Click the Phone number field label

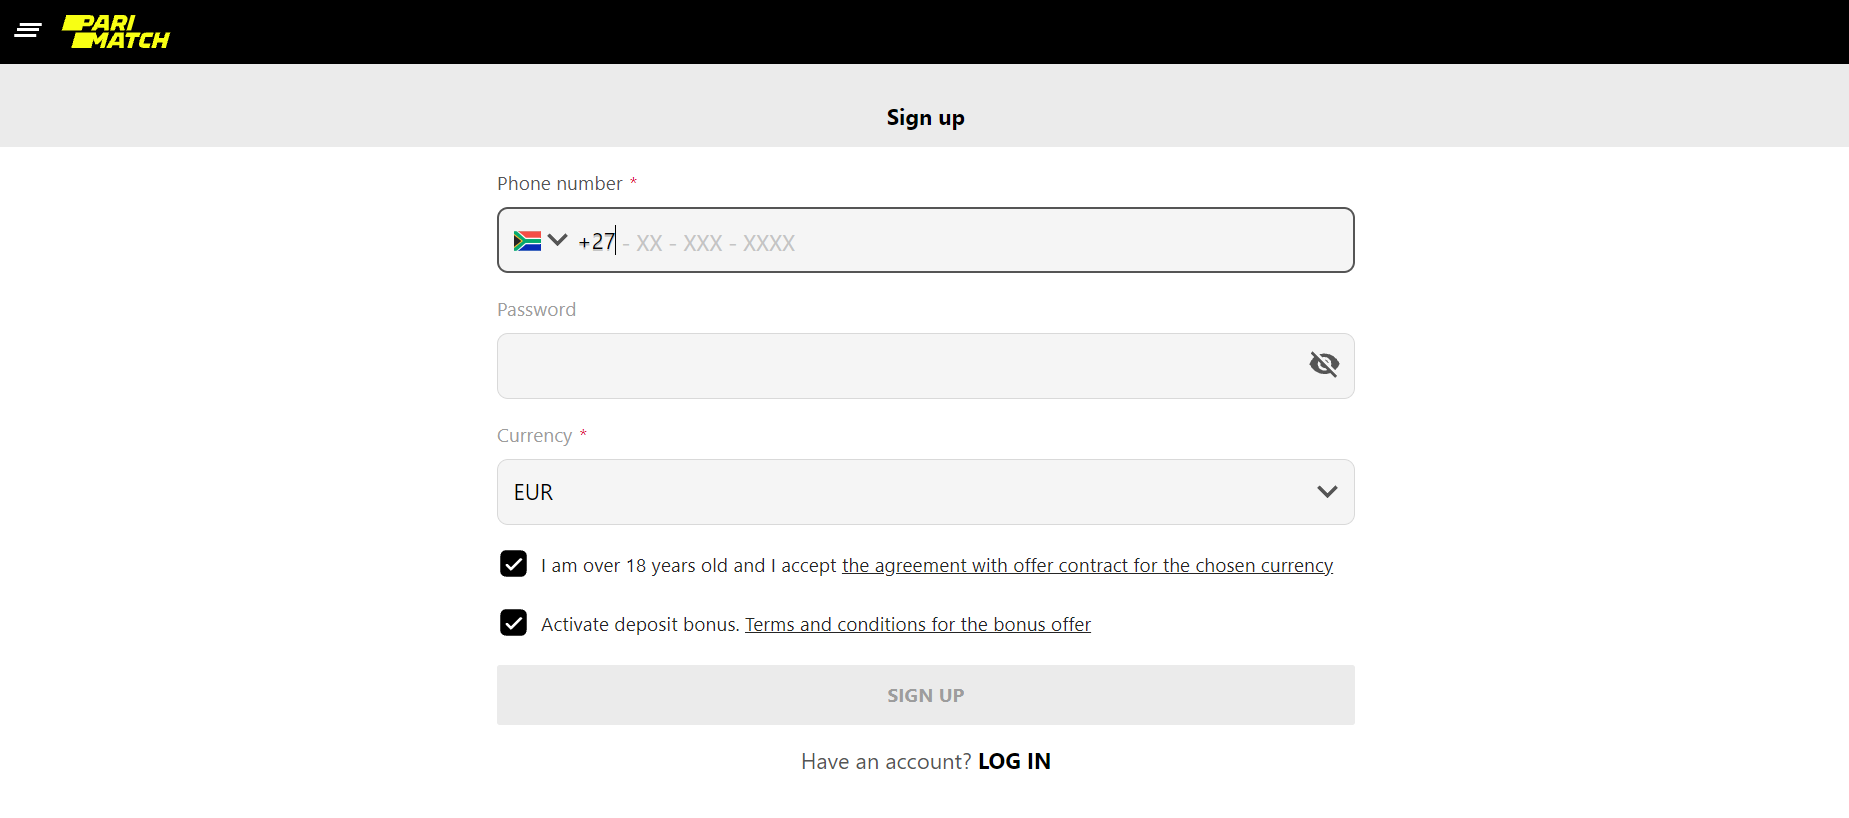click(x=559, y=183)
